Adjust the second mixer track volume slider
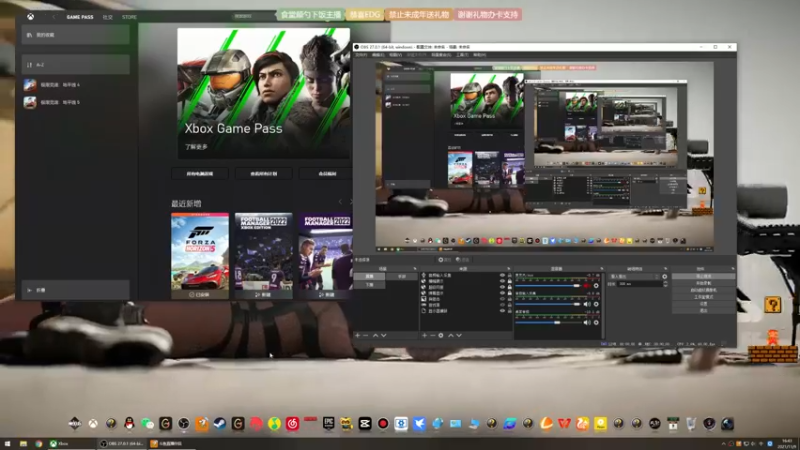This screenshot has width=800, height=450. [x=548, y=304]
